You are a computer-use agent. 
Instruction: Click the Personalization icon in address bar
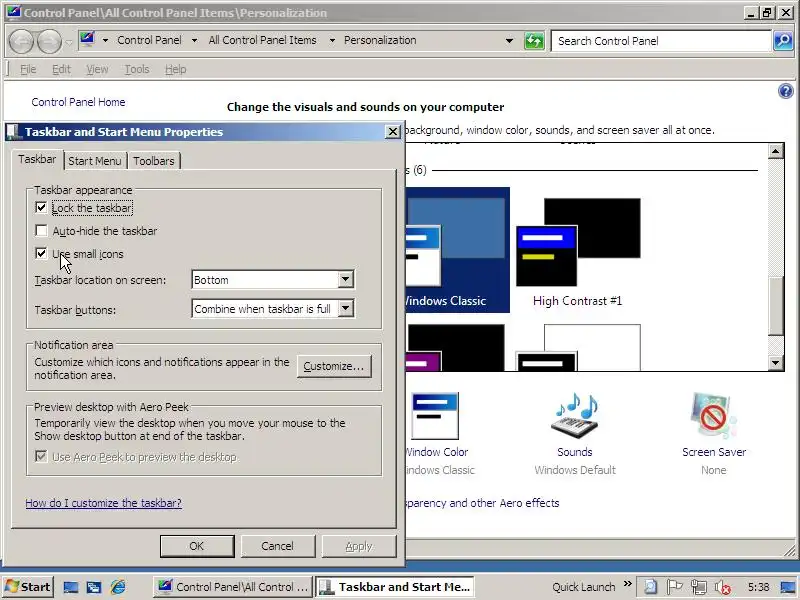tap(88, 39)
